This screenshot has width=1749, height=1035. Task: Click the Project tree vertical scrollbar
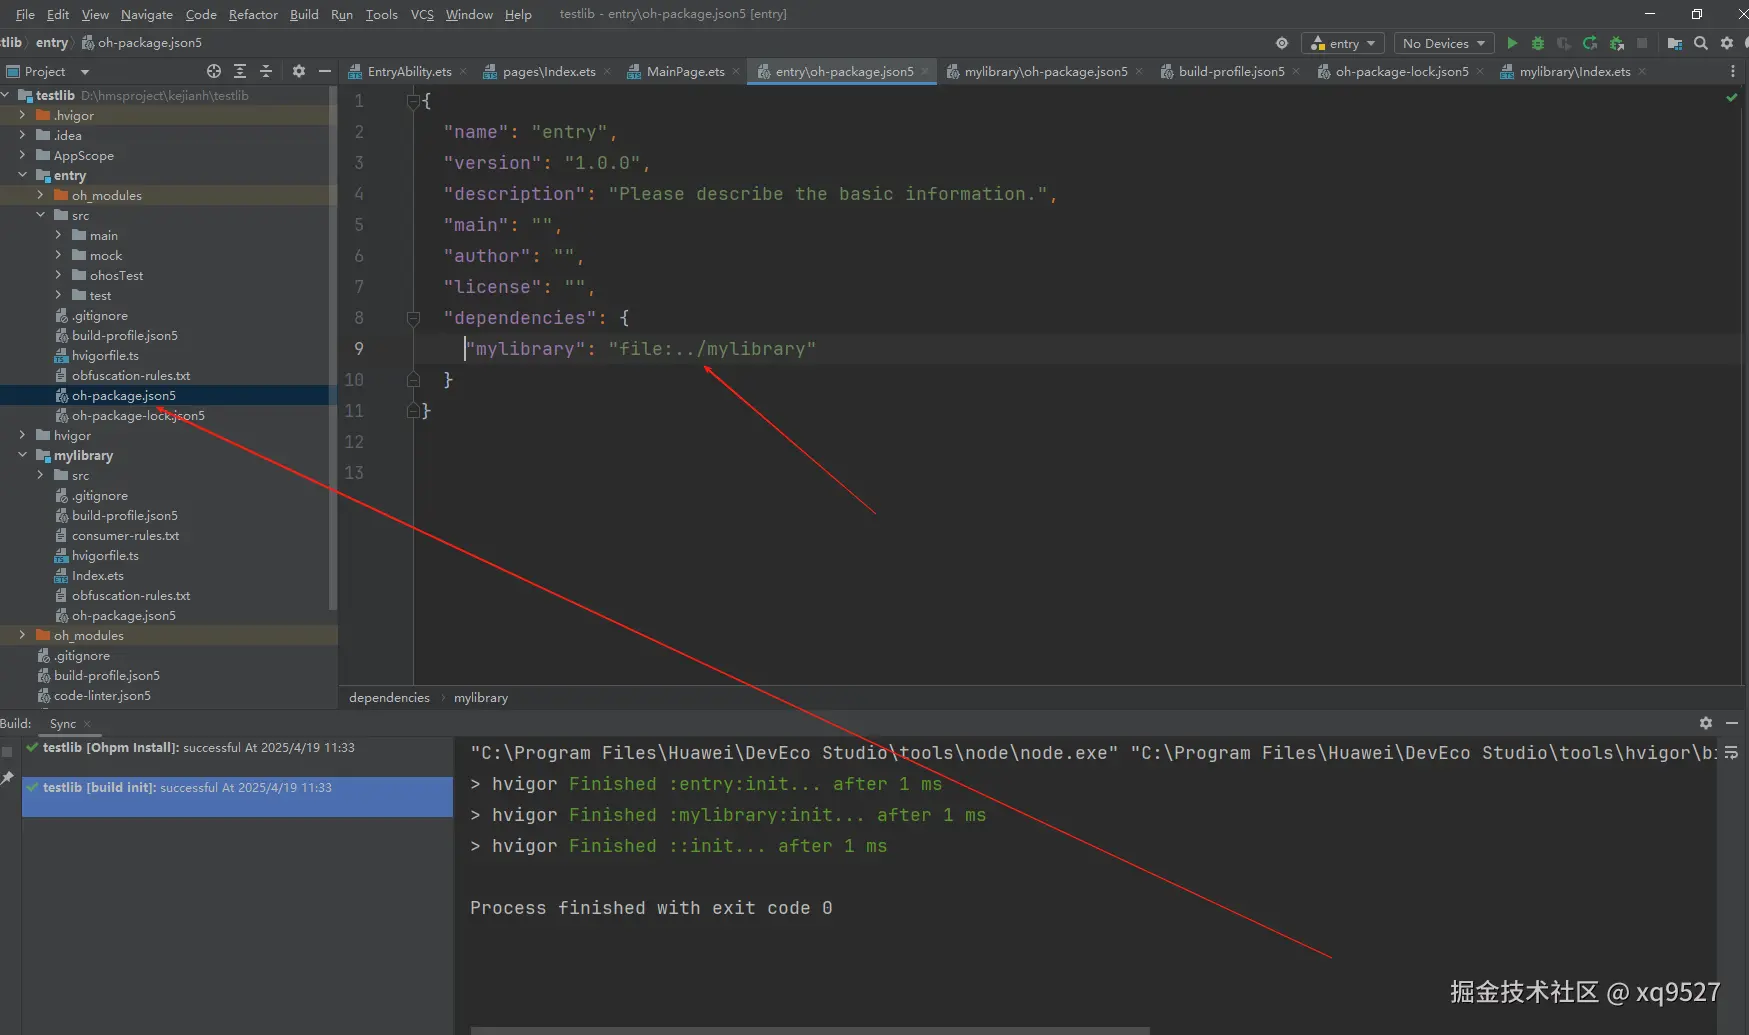coord(333,346)
